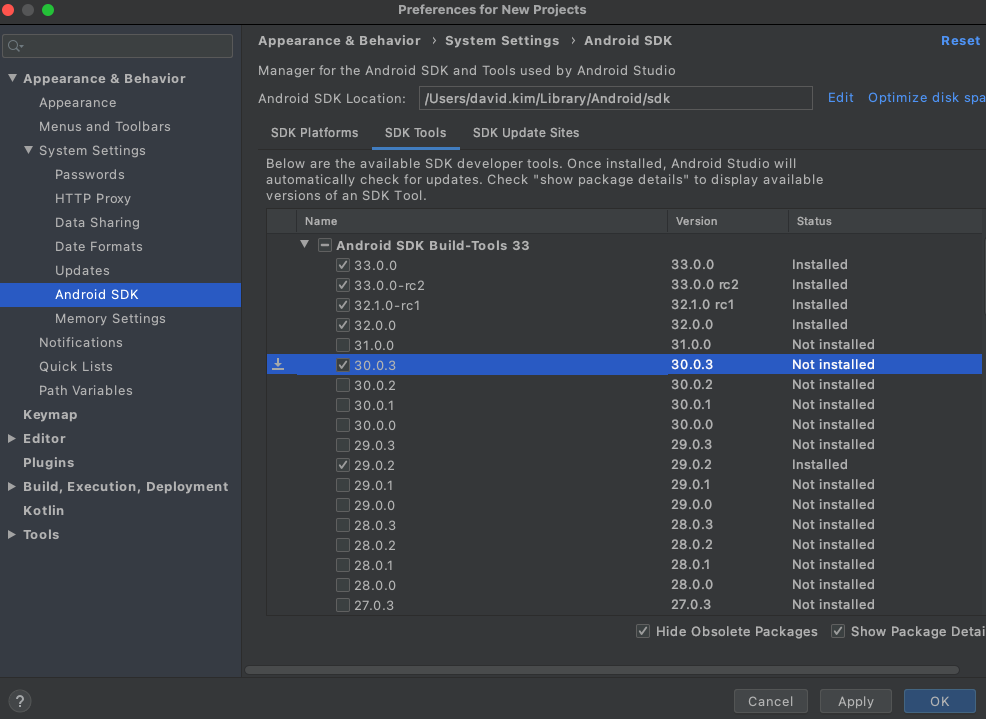
Task: Toggle Show Package Details checkbox
Action: point(838,631)
